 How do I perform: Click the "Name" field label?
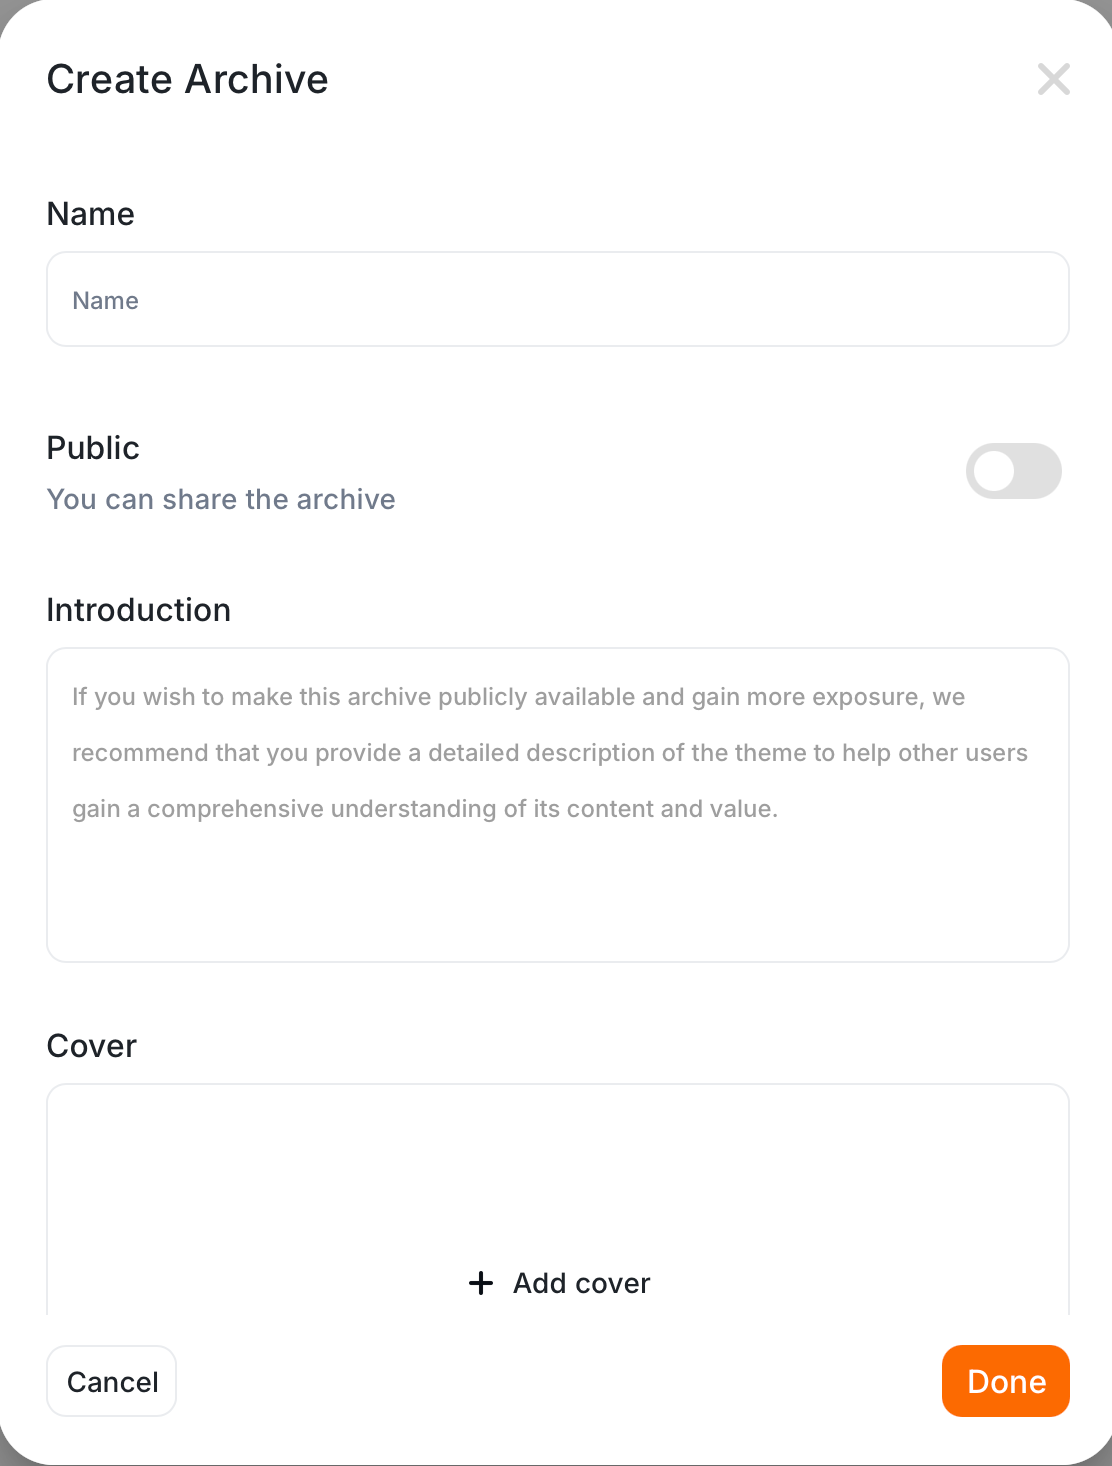[90, 214]
